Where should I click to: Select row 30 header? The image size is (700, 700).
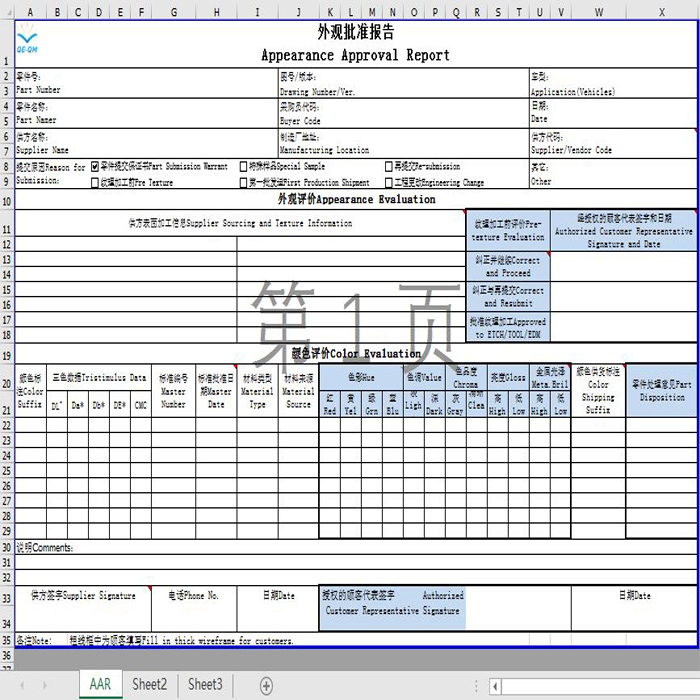click(7, 547)
